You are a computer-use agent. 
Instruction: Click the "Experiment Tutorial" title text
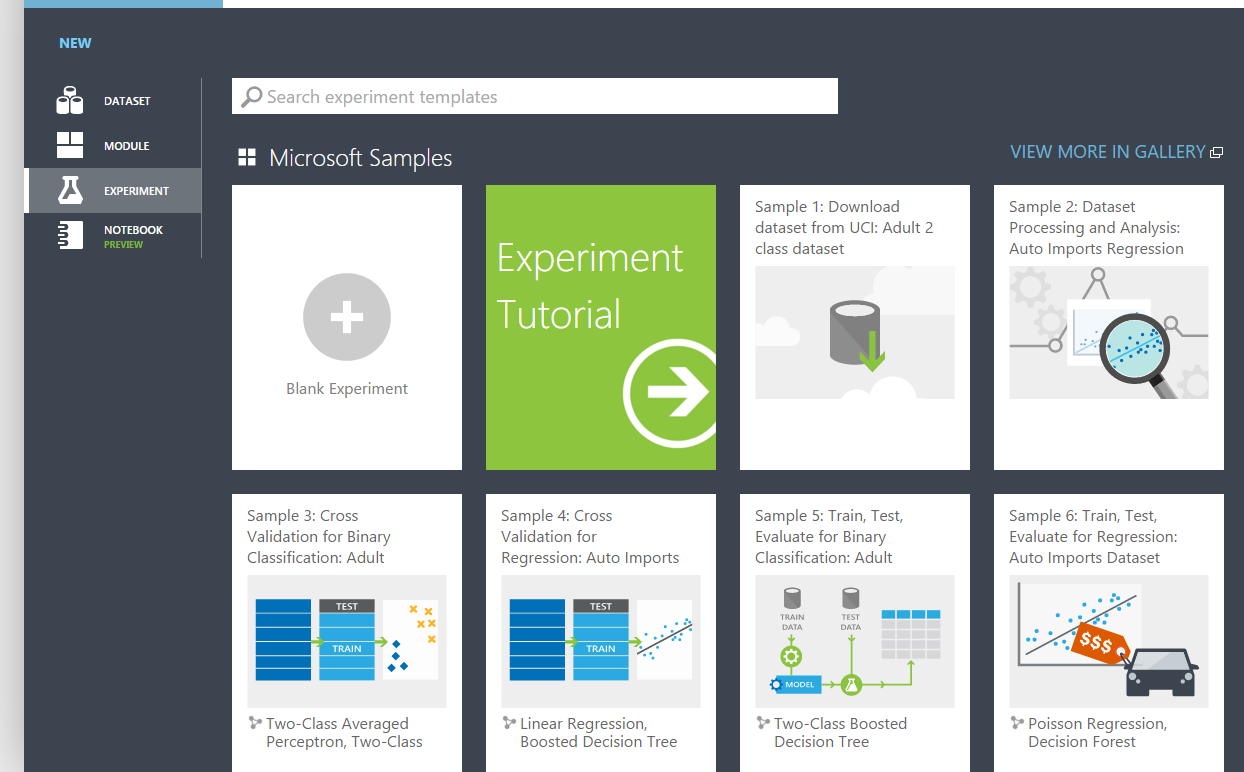(x=590, y=286)
